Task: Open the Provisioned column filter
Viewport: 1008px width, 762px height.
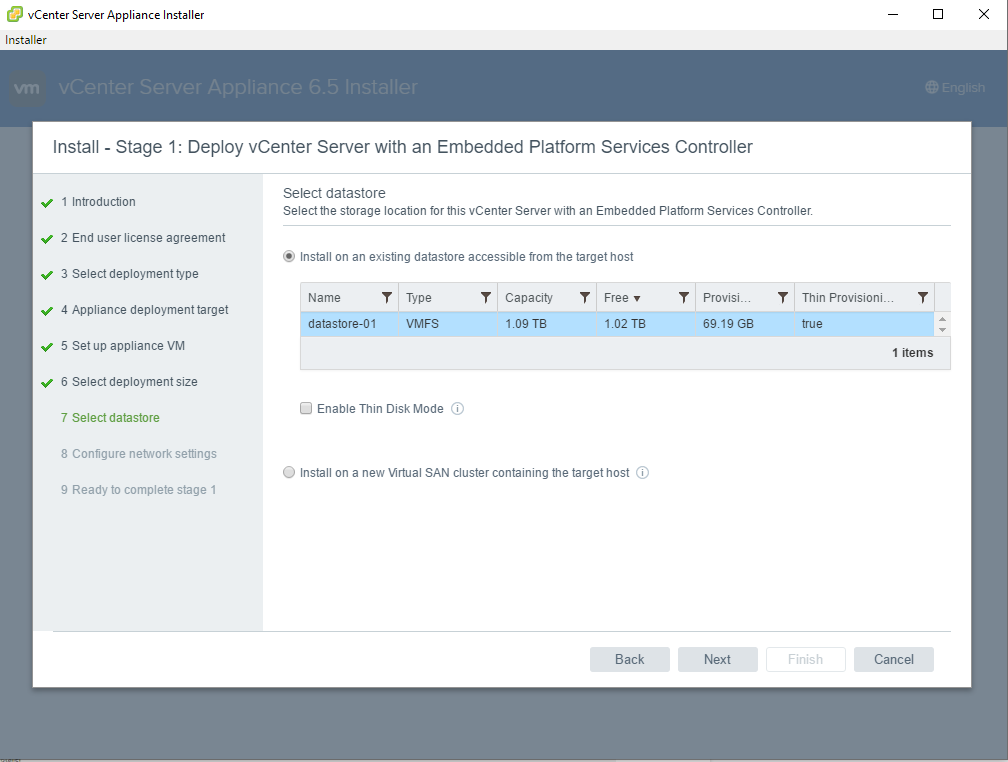Action: tap(782, 298)
